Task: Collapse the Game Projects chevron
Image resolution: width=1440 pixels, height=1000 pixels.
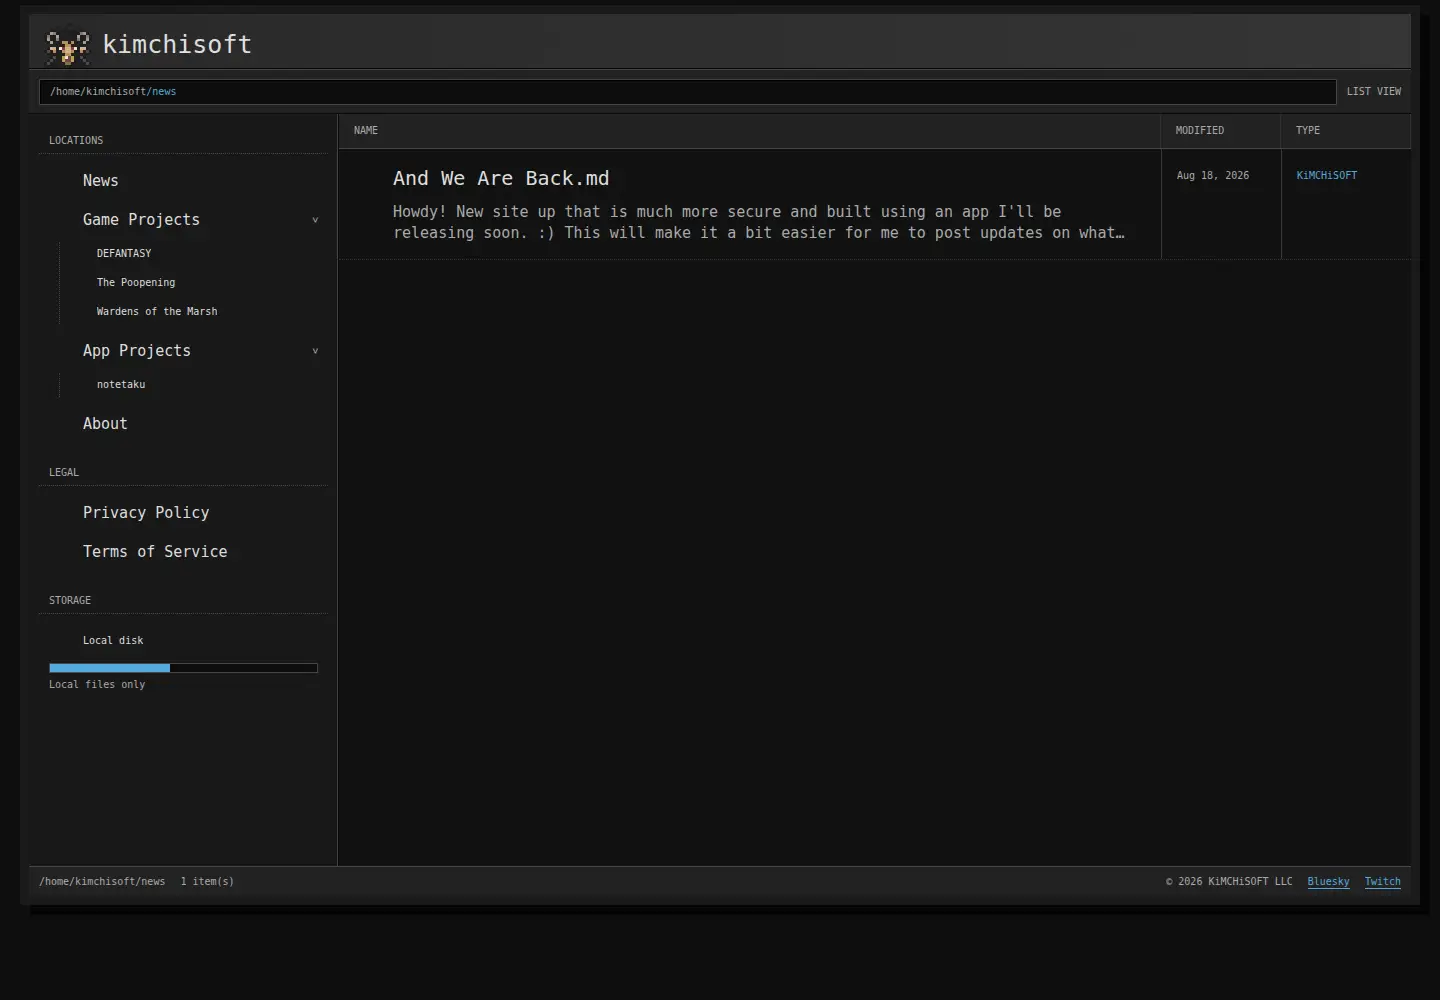Action: [x=315, y=220]
